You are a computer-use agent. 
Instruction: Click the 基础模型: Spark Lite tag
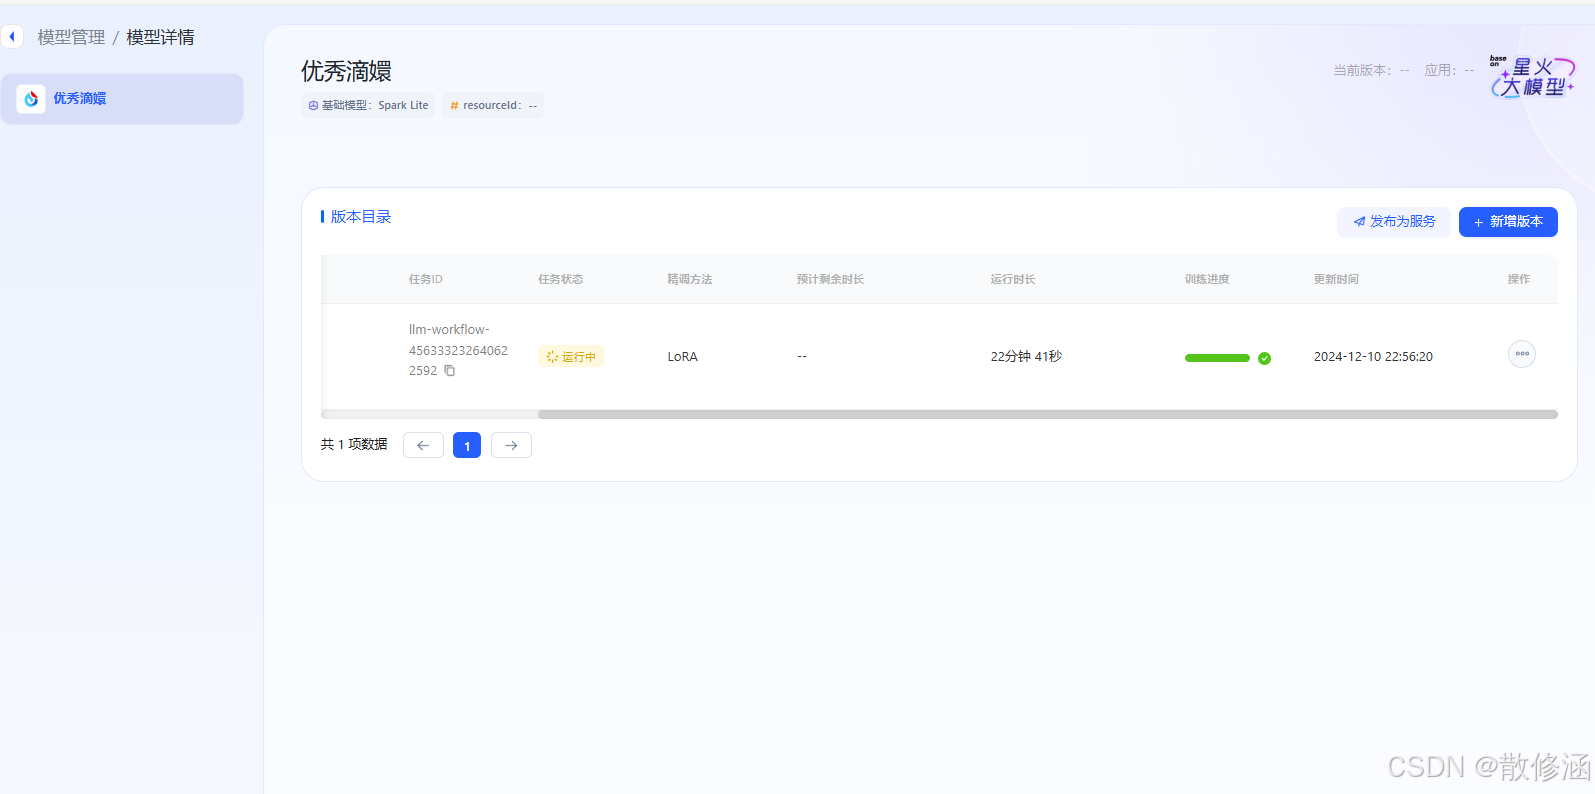(x=368, y=105)
